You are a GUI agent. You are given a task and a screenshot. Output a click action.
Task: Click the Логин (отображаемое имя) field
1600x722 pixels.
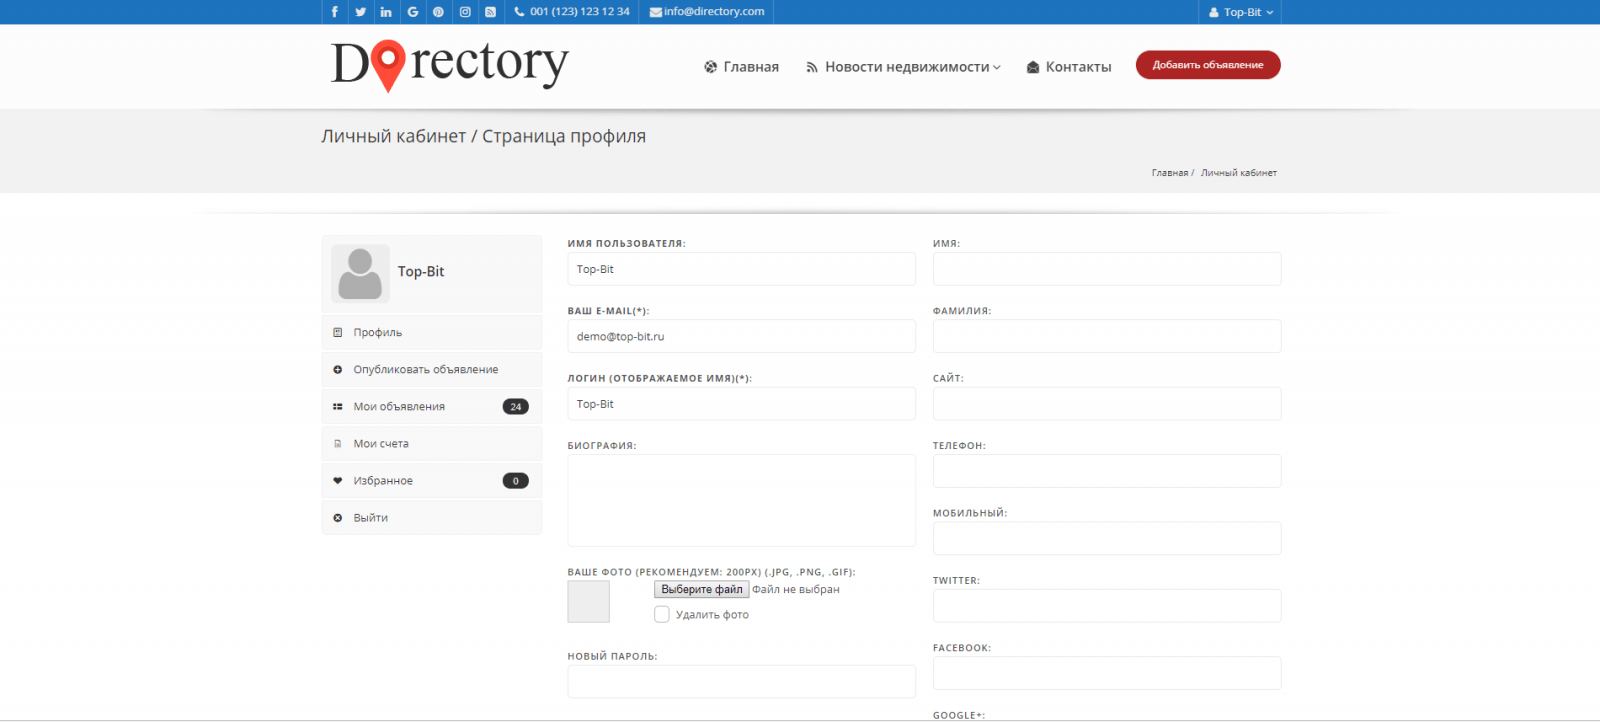click(x=741, y=404)
